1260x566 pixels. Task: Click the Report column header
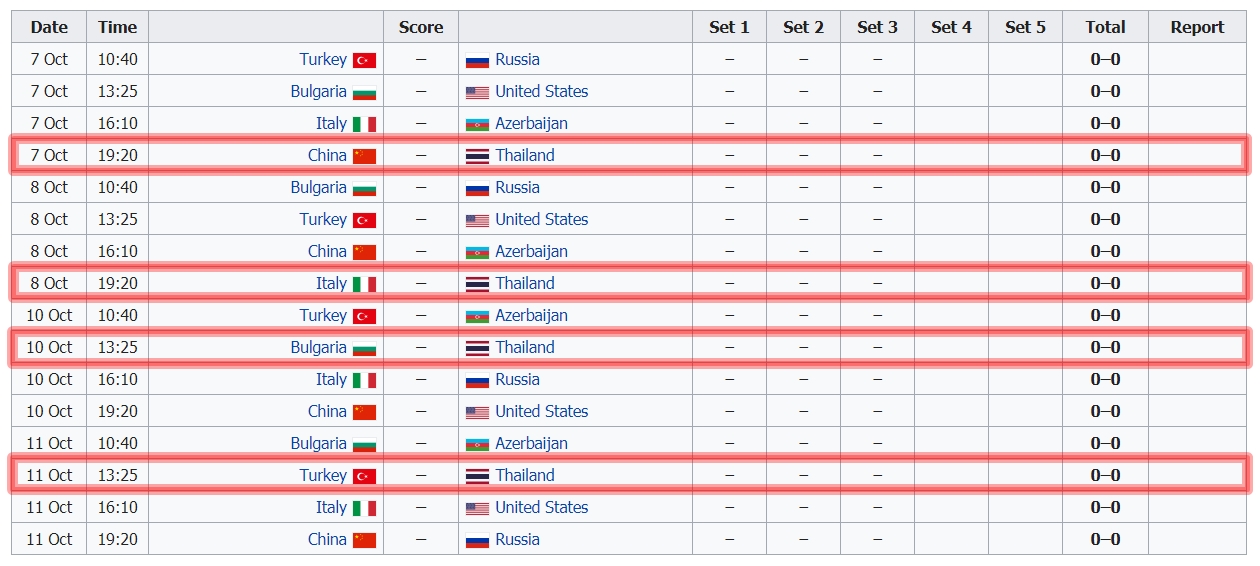1197,27
